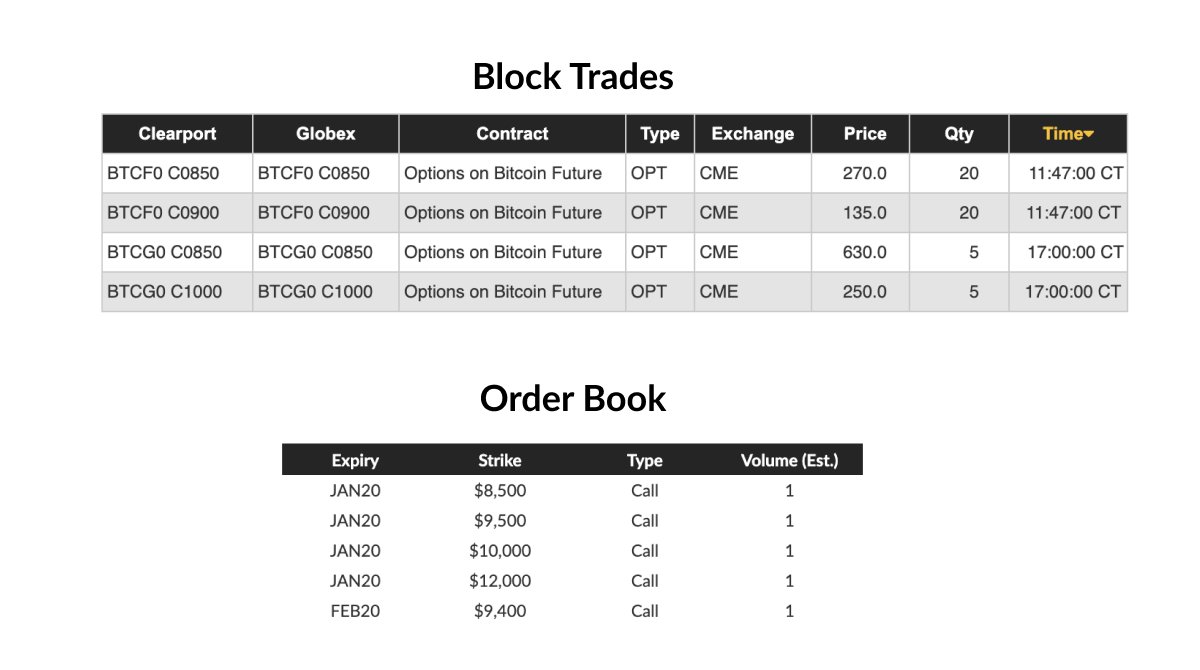This screenshot has width=1200, height=670.
Task: Select the $12,000 strike row
Action: (x=572, y=580)
